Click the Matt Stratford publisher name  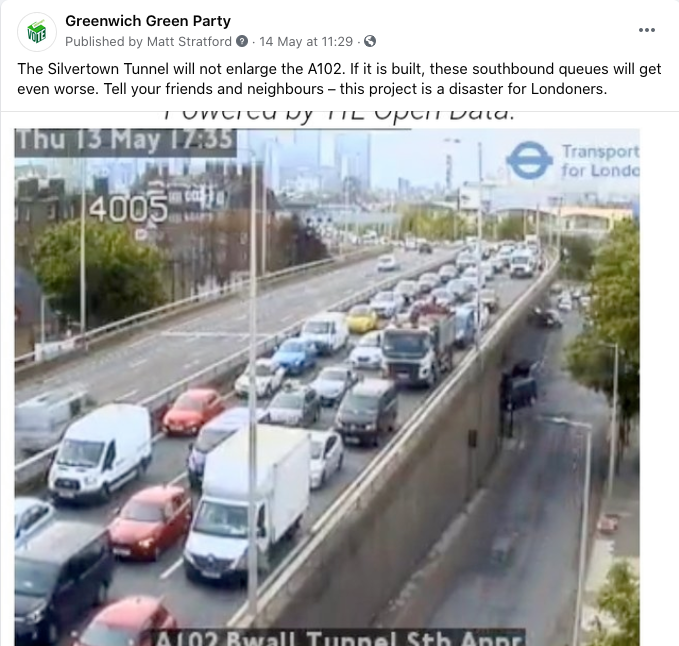click(189, 42)
